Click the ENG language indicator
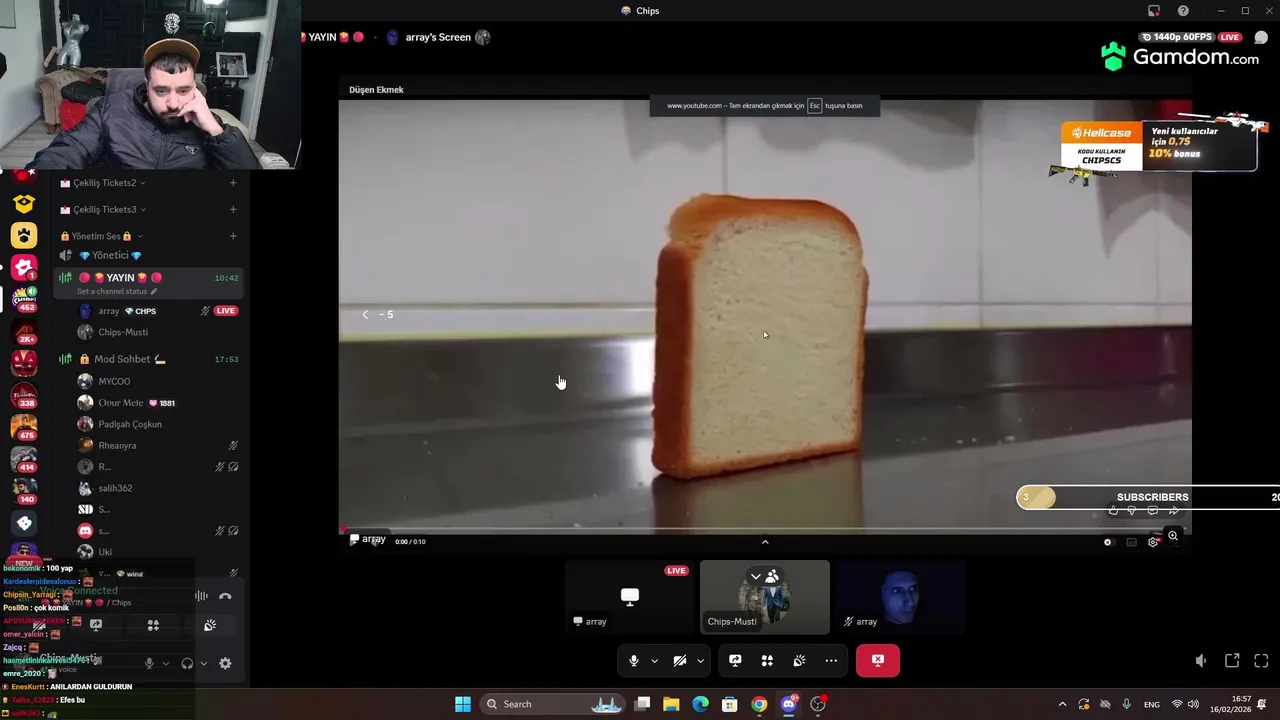 point(1152,704)
